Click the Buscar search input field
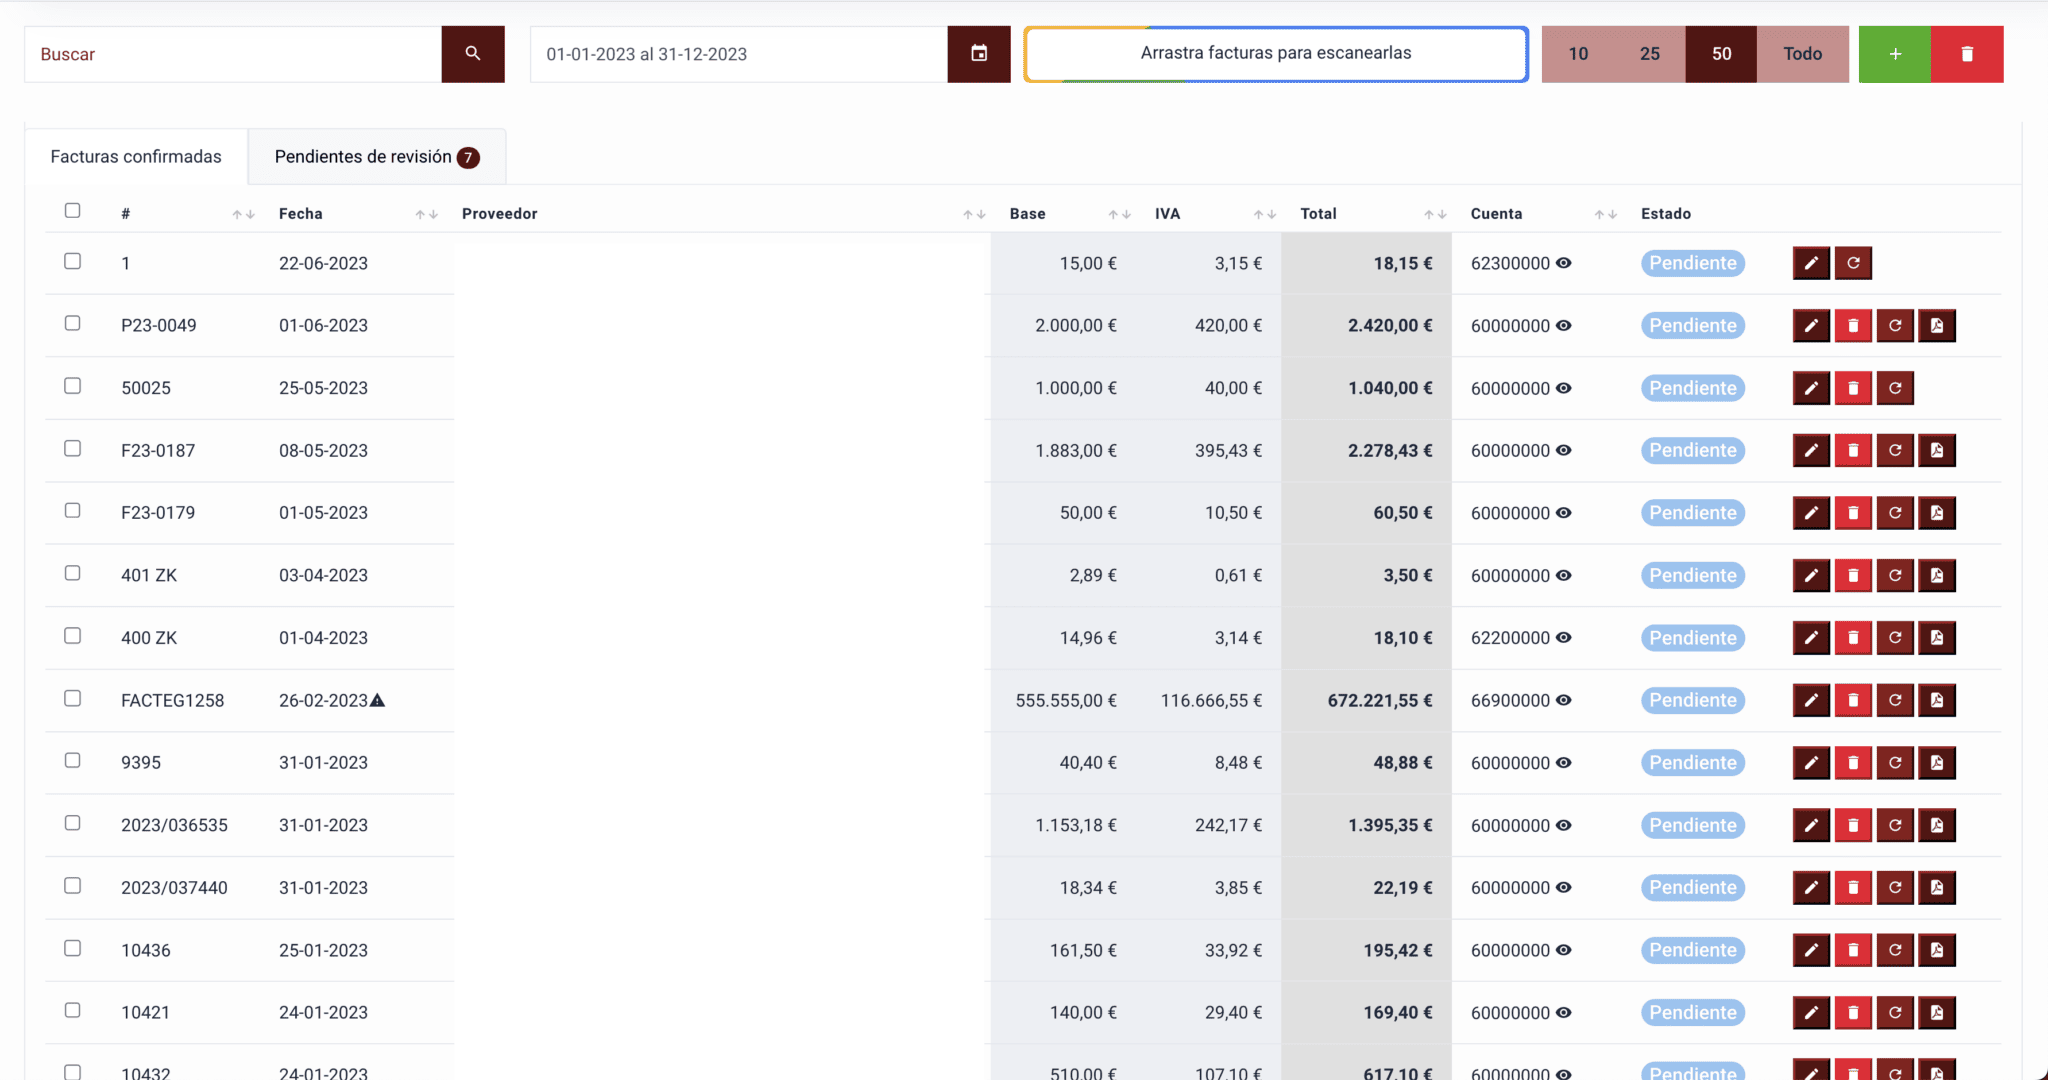 232,54
